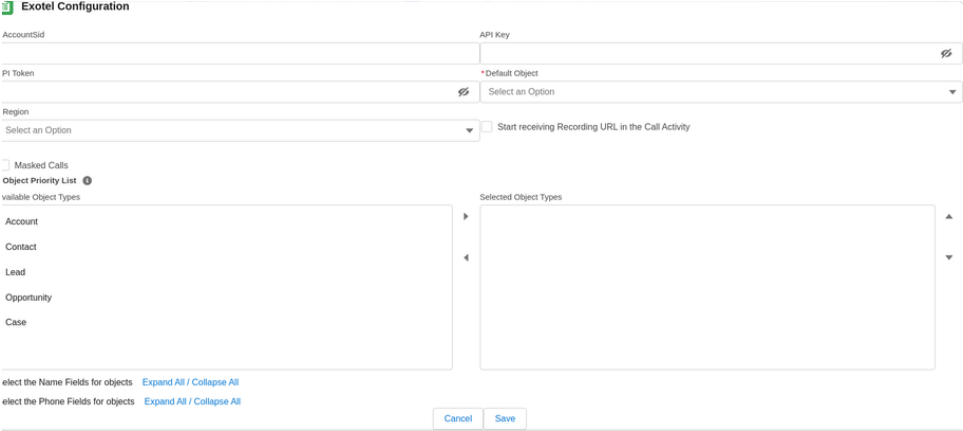Open the Region dropdown
Image resolution: width=963 pixels, height=431 pixels.
tap(240, 130)
